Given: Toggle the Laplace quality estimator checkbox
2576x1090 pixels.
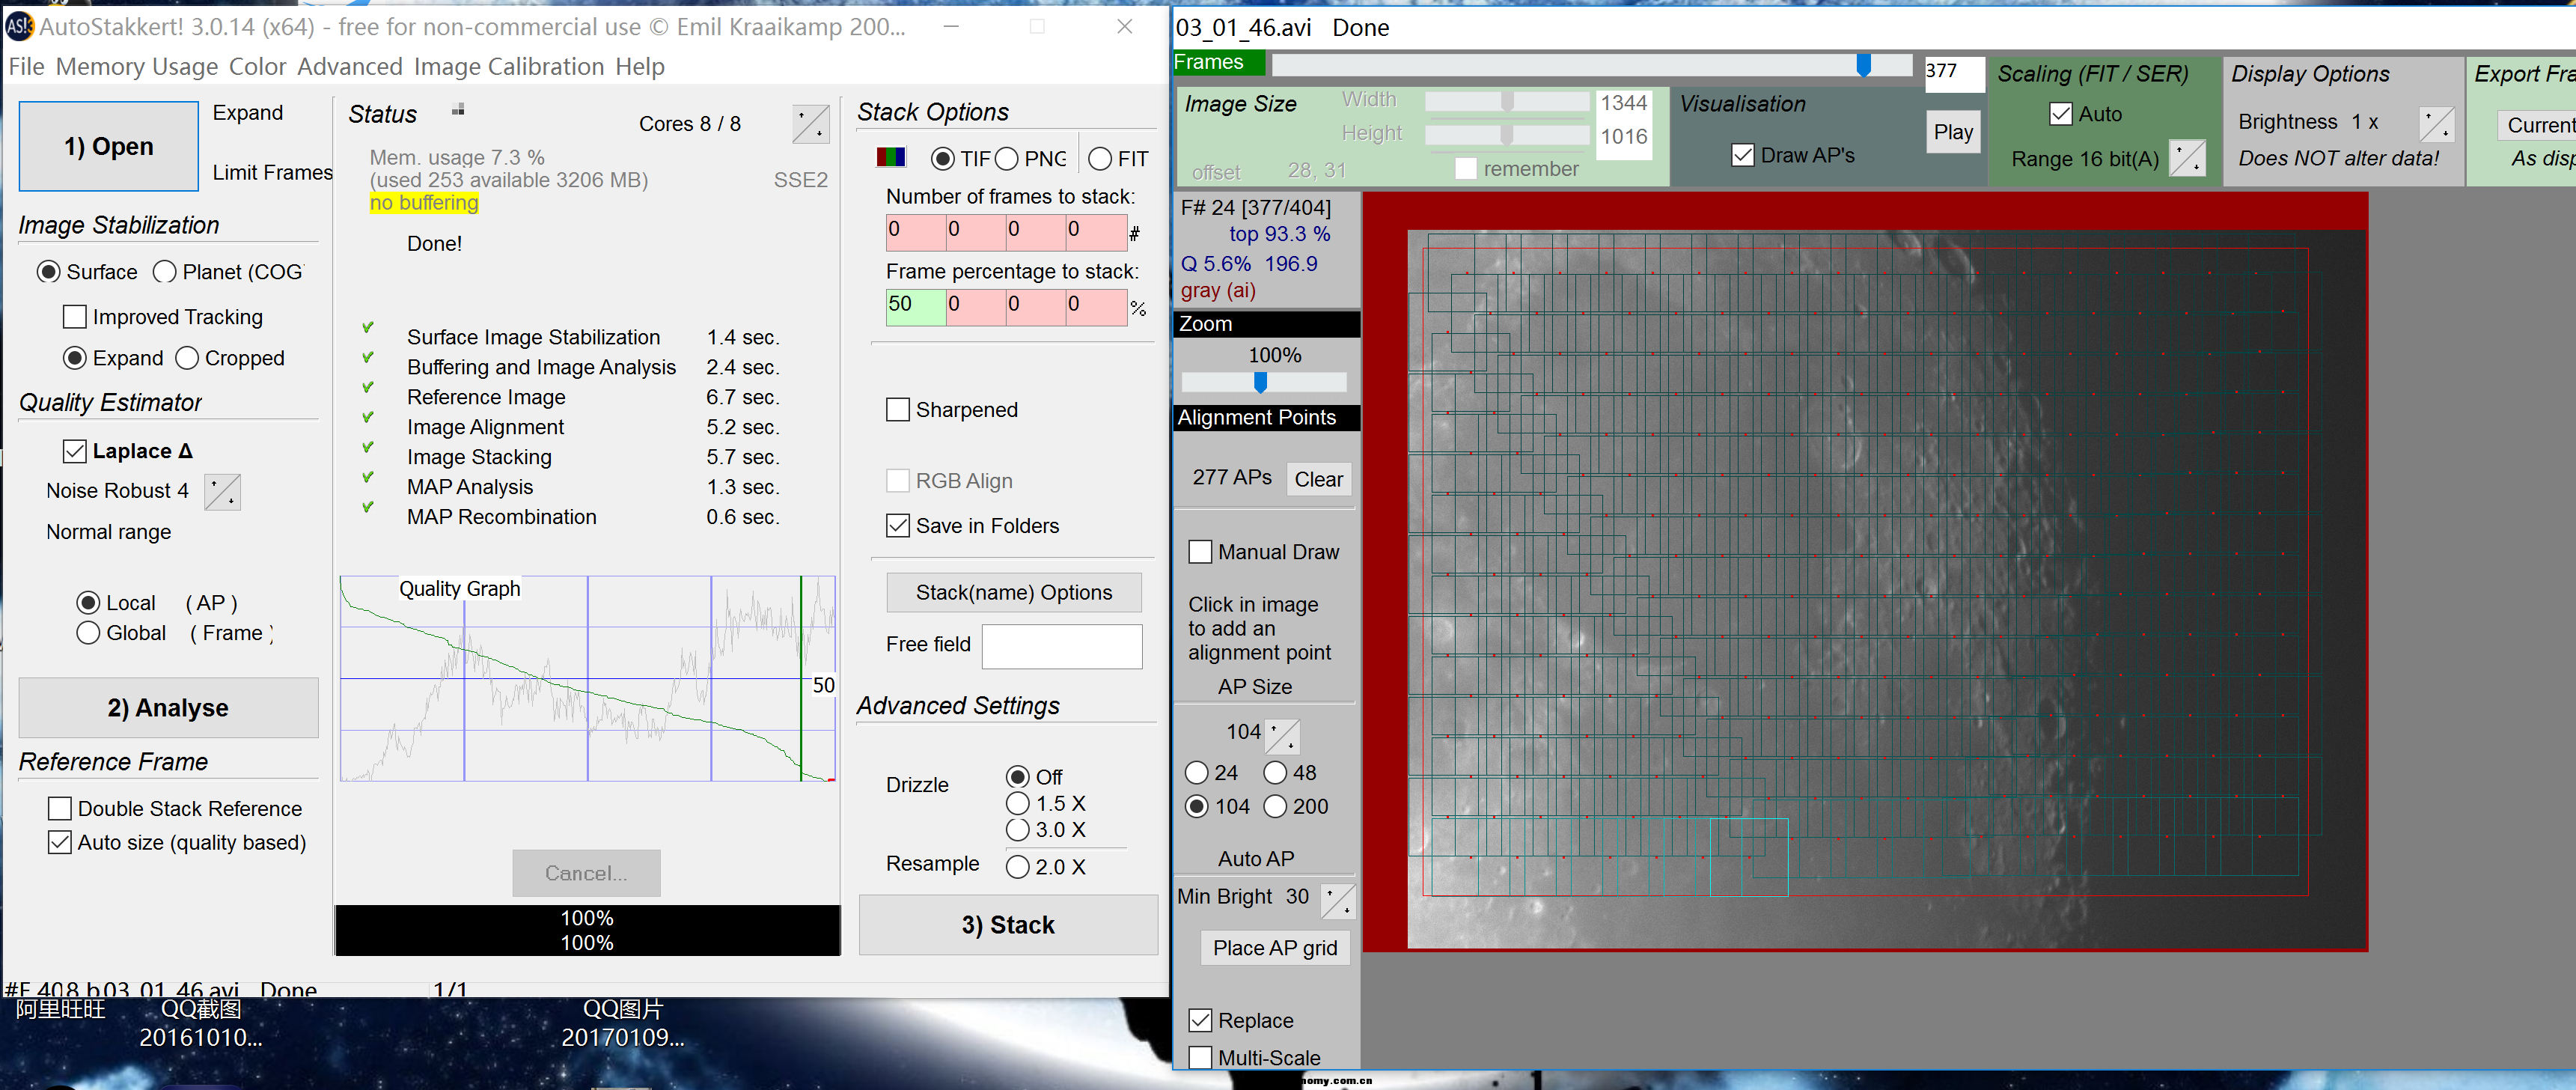Looking at the screenshot, I should point(74,451).
